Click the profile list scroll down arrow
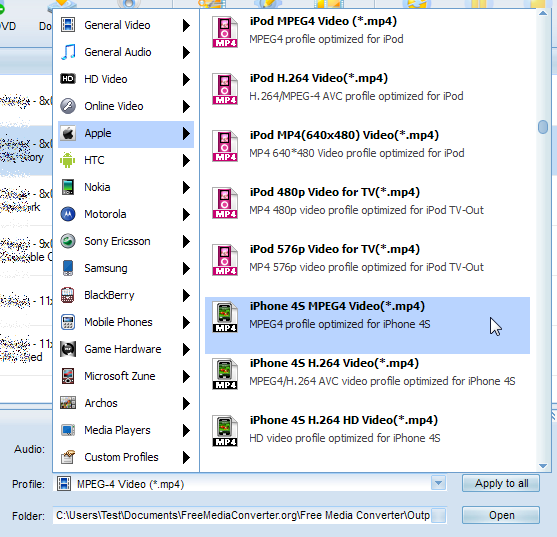 point(543,466)
